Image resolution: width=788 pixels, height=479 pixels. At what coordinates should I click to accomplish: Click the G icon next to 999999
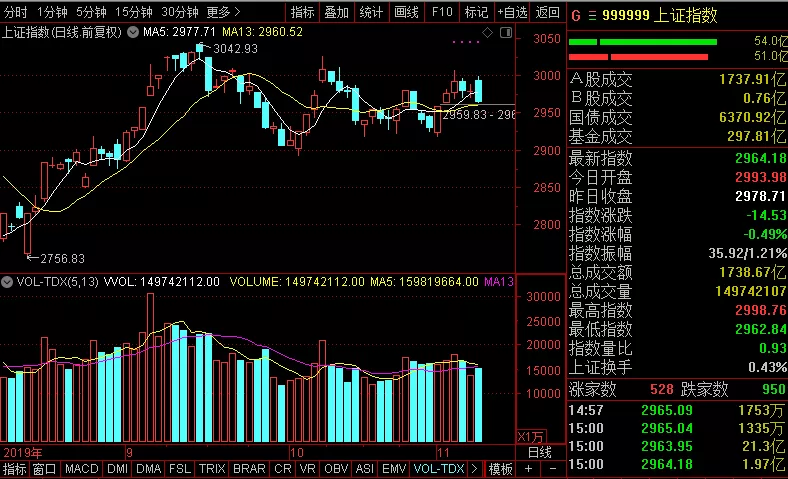tap(576, 16)
